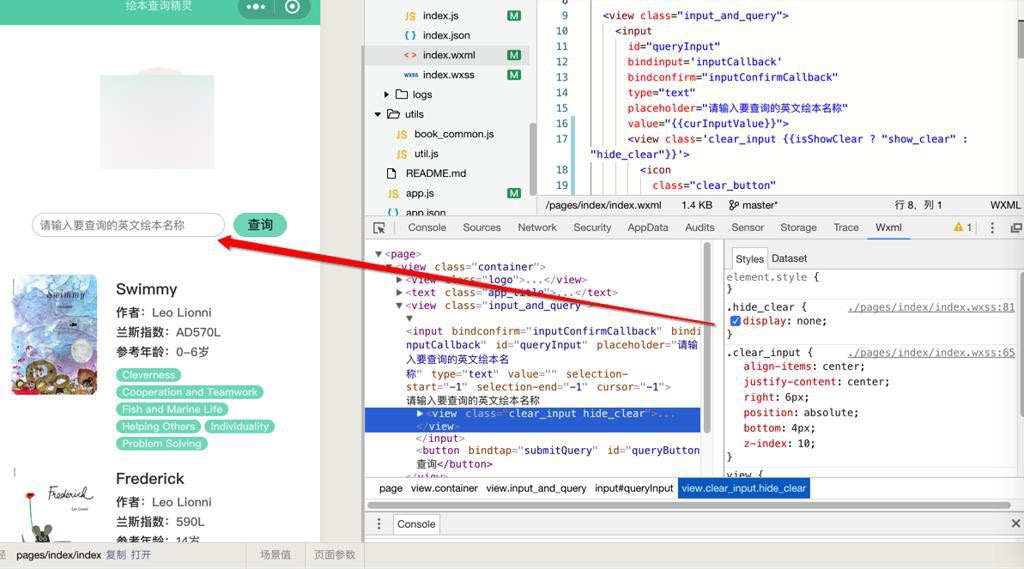Click the 复制 copy path link

point(116,555)
